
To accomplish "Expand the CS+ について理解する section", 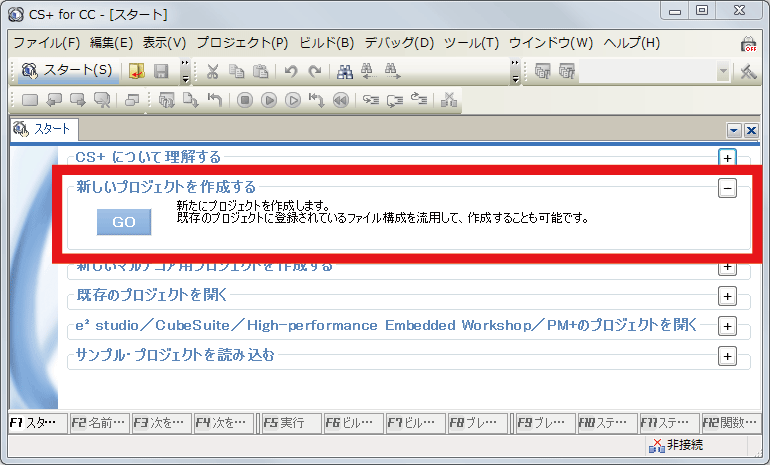I will click(727, 158).
